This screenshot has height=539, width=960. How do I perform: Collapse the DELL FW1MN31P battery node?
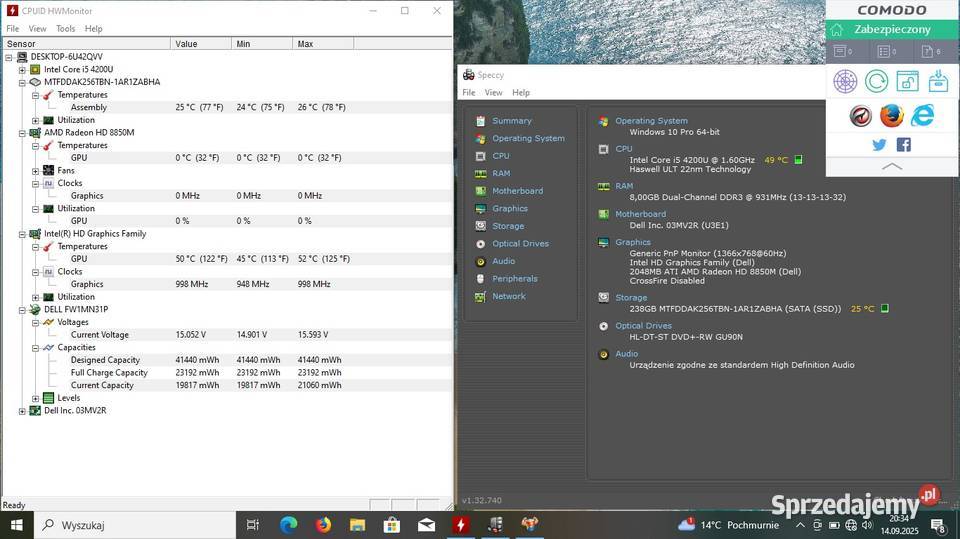click(x=22, y=310)
